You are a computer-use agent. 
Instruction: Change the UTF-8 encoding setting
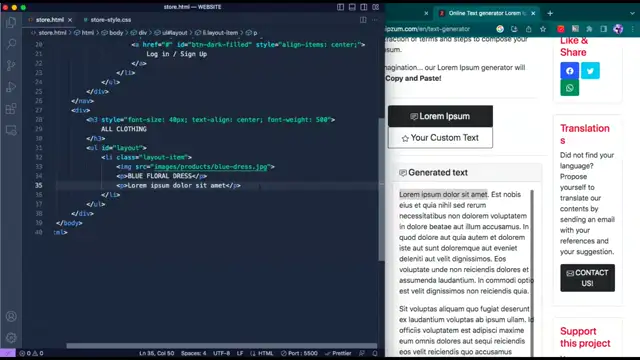coord(222,353)
